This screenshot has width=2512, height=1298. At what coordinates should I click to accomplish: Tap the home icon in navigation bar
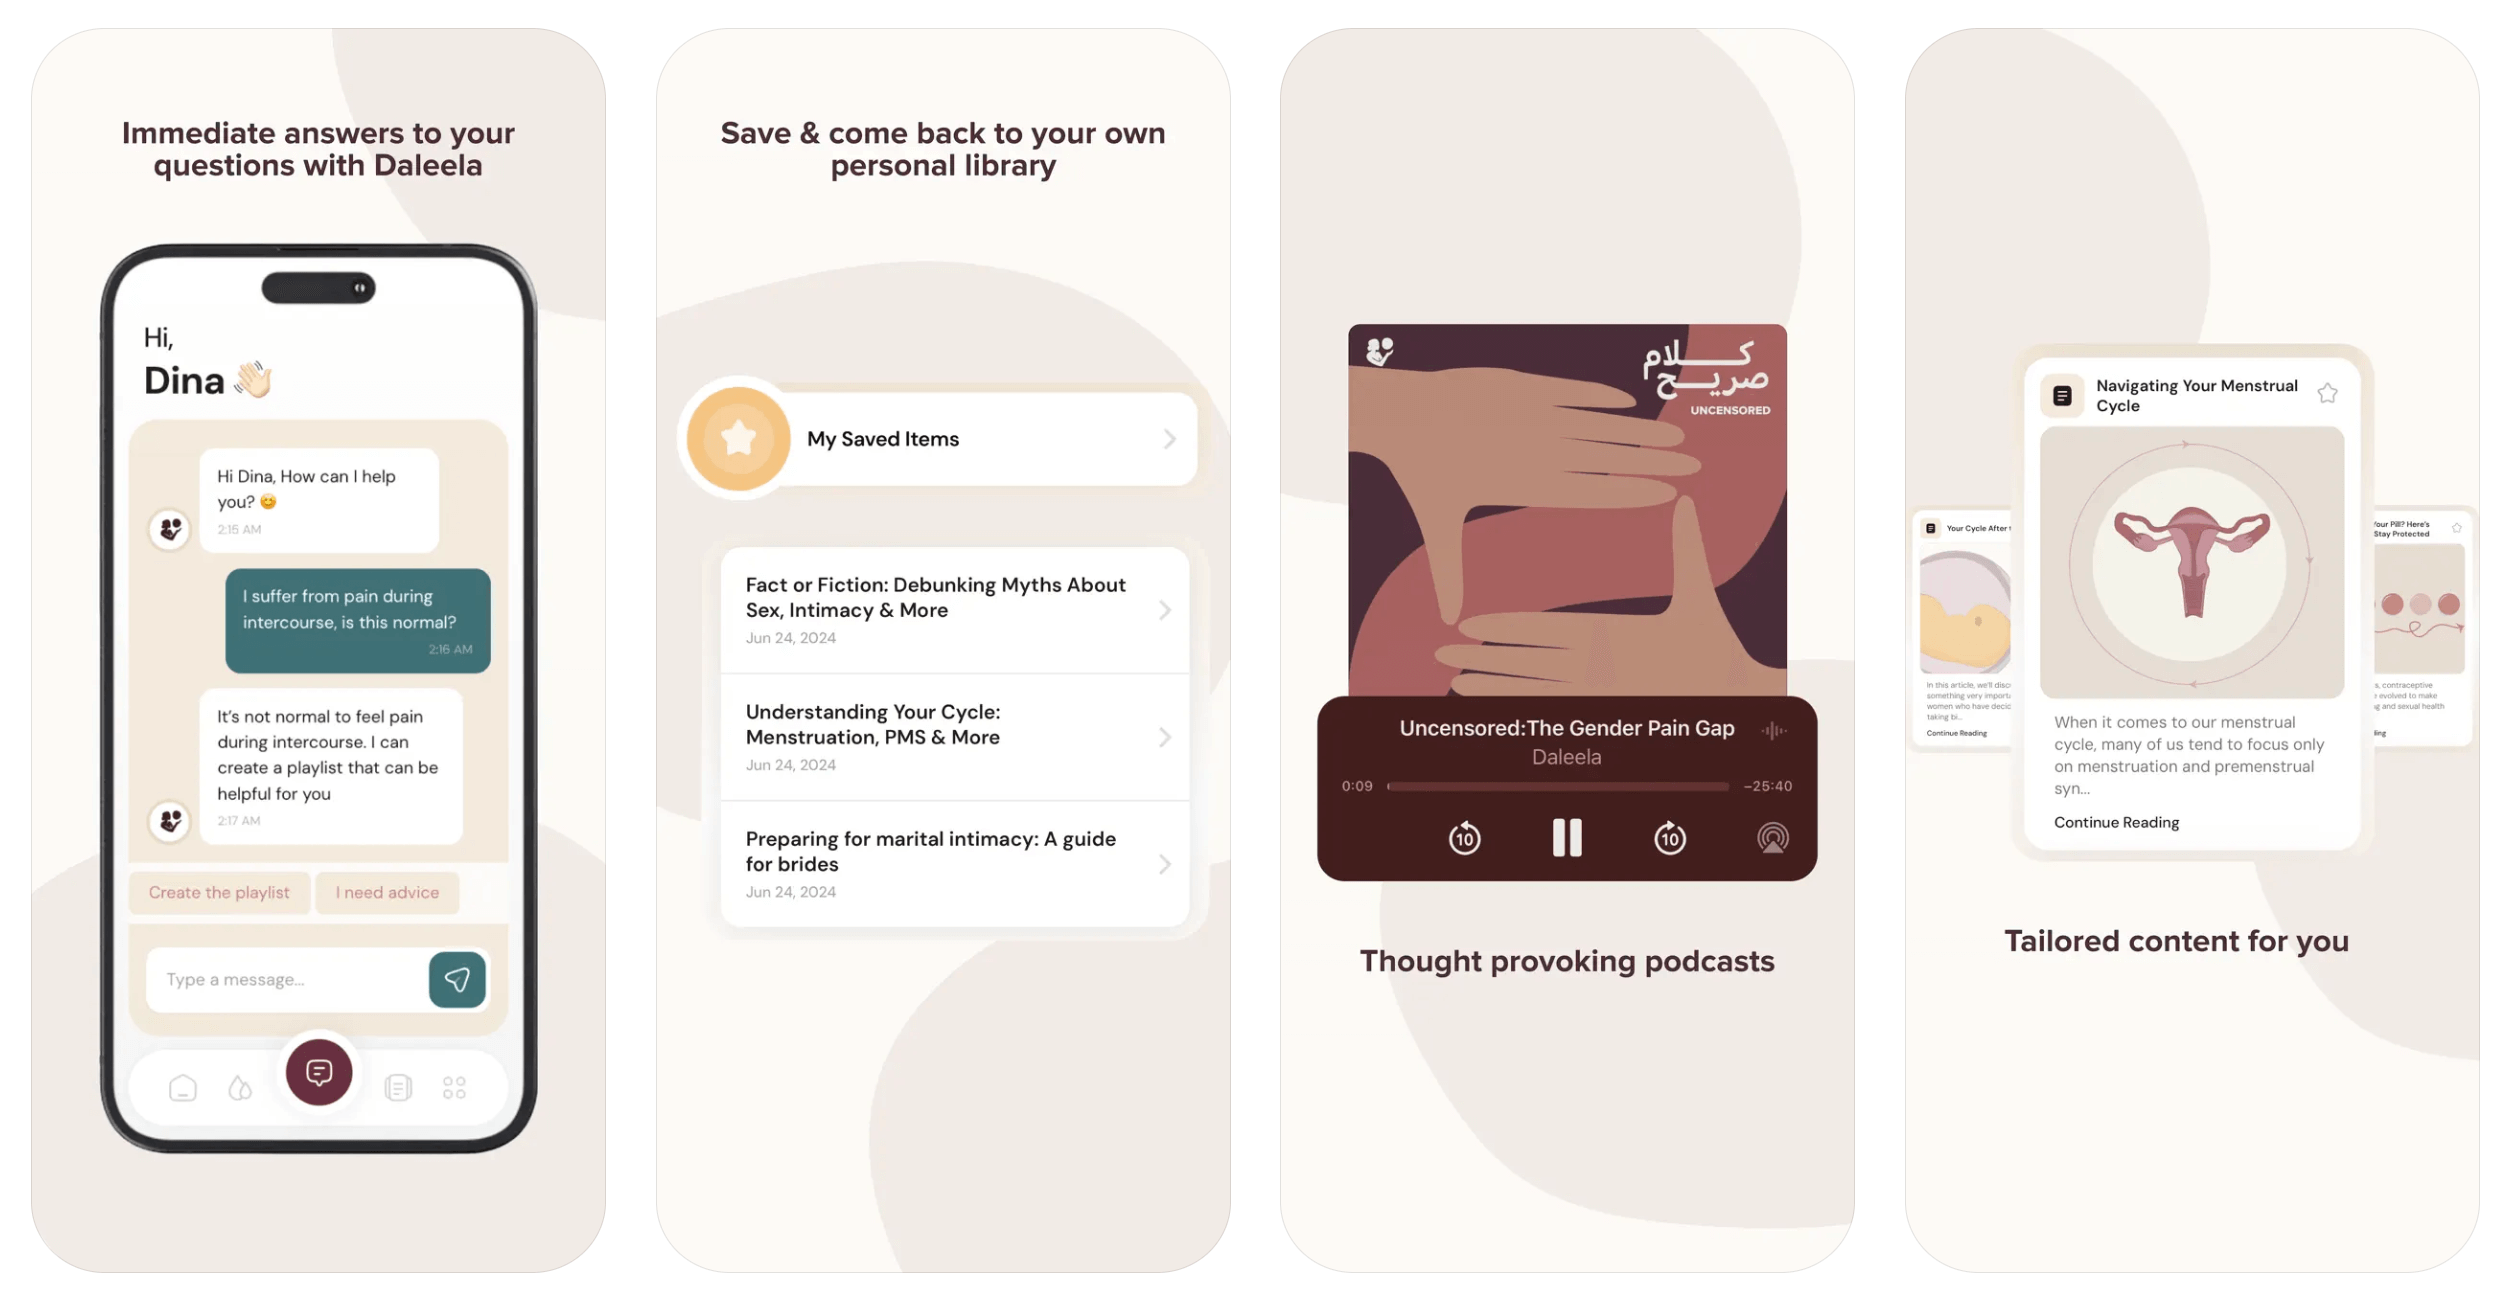click(182, 1088)
